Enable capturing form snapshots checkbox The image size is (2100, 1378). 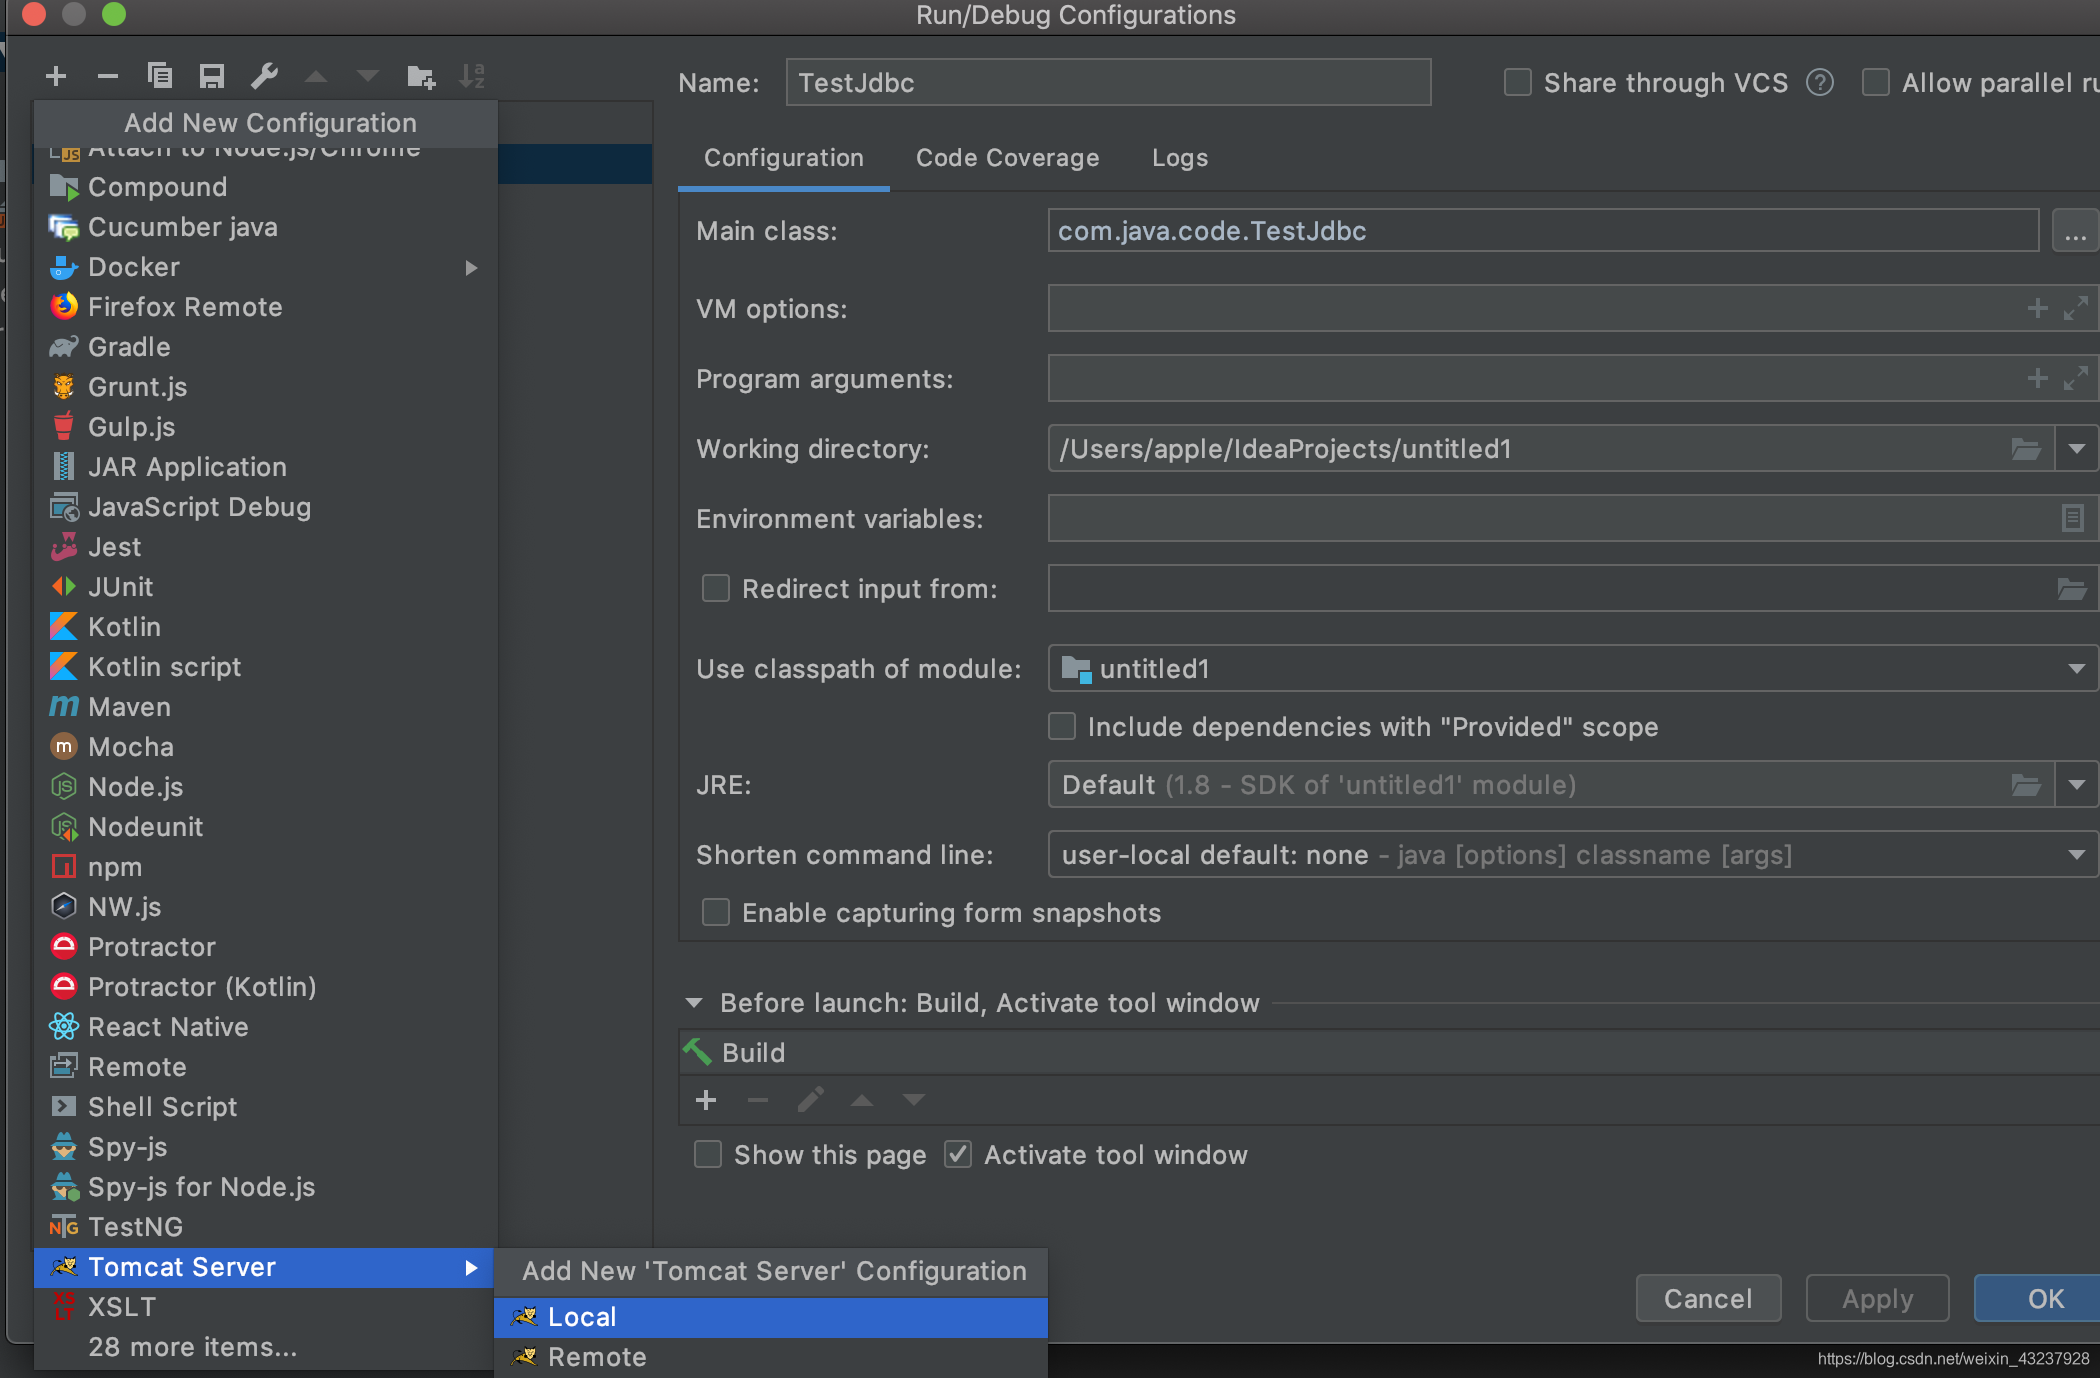pyautogui.click(x=716, y=912)
